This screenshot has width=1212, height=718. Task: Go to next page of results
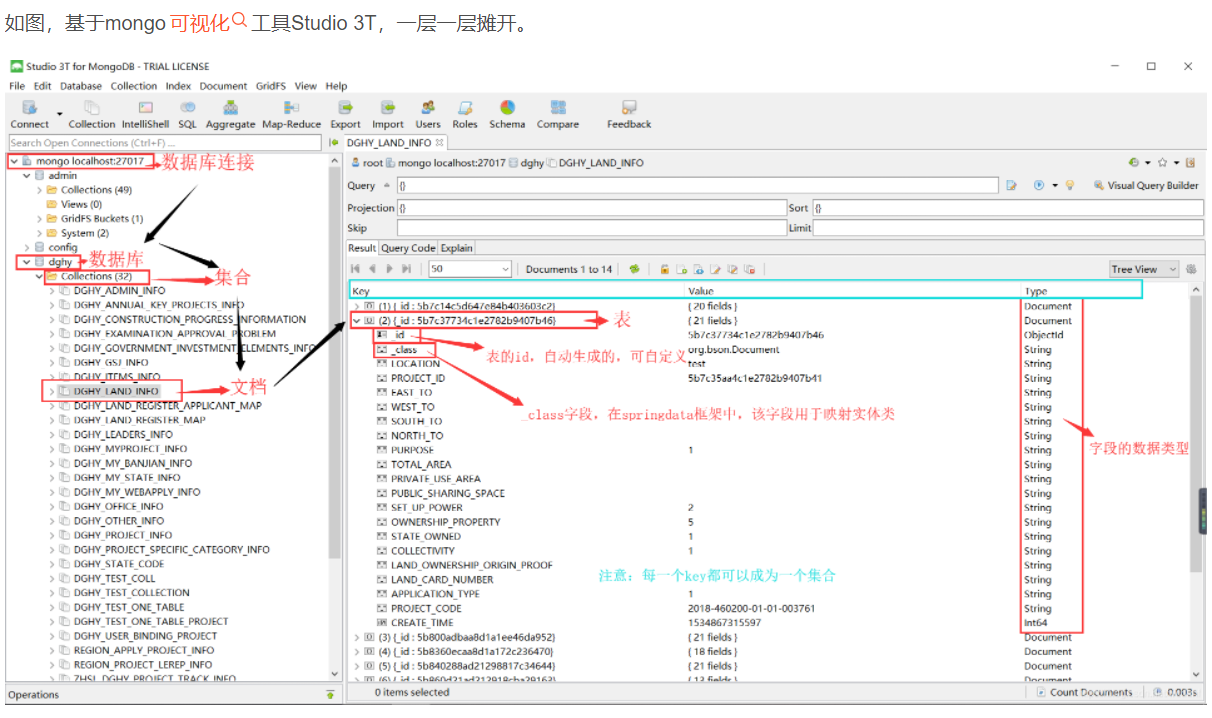[389, 269]
